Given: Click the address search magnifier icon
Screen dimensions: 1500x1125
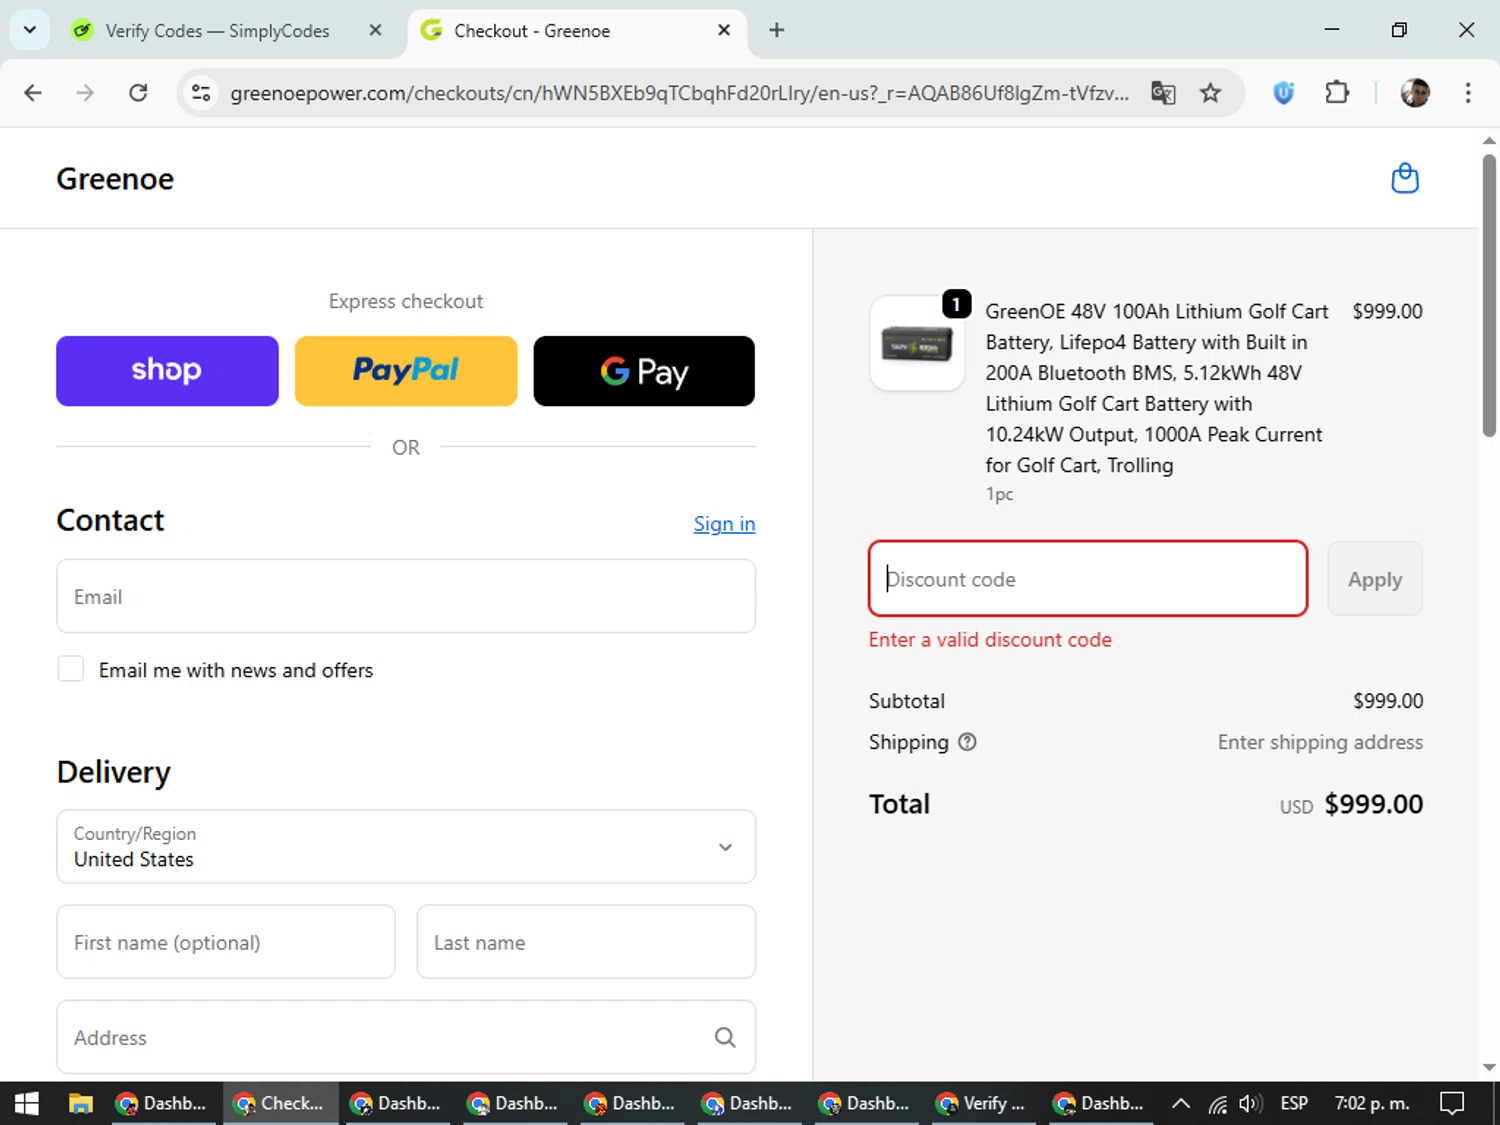Looking at the screenshot, I should click(x=725, y=1038).
